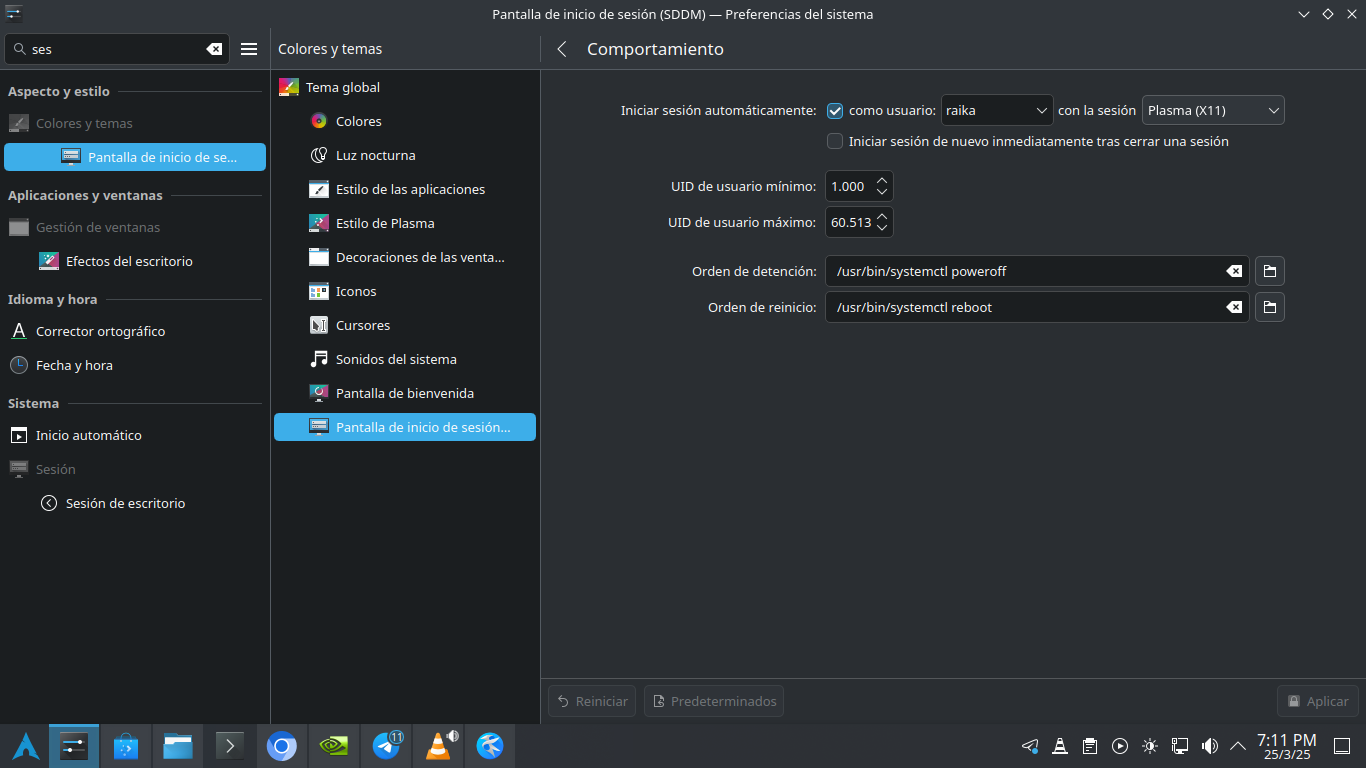Show desktop using the taskbar corner button
The image size is (1366, 768).
point(1342,746)
